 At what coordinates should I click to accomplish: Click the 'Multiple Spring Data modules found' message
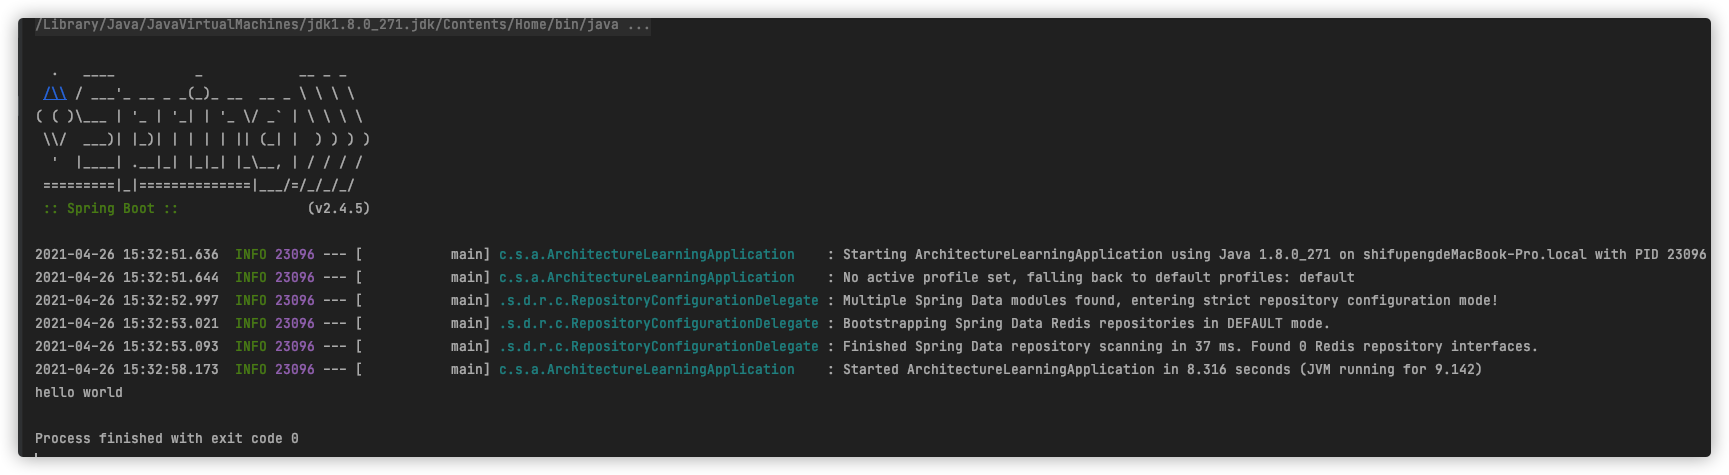1171,301
